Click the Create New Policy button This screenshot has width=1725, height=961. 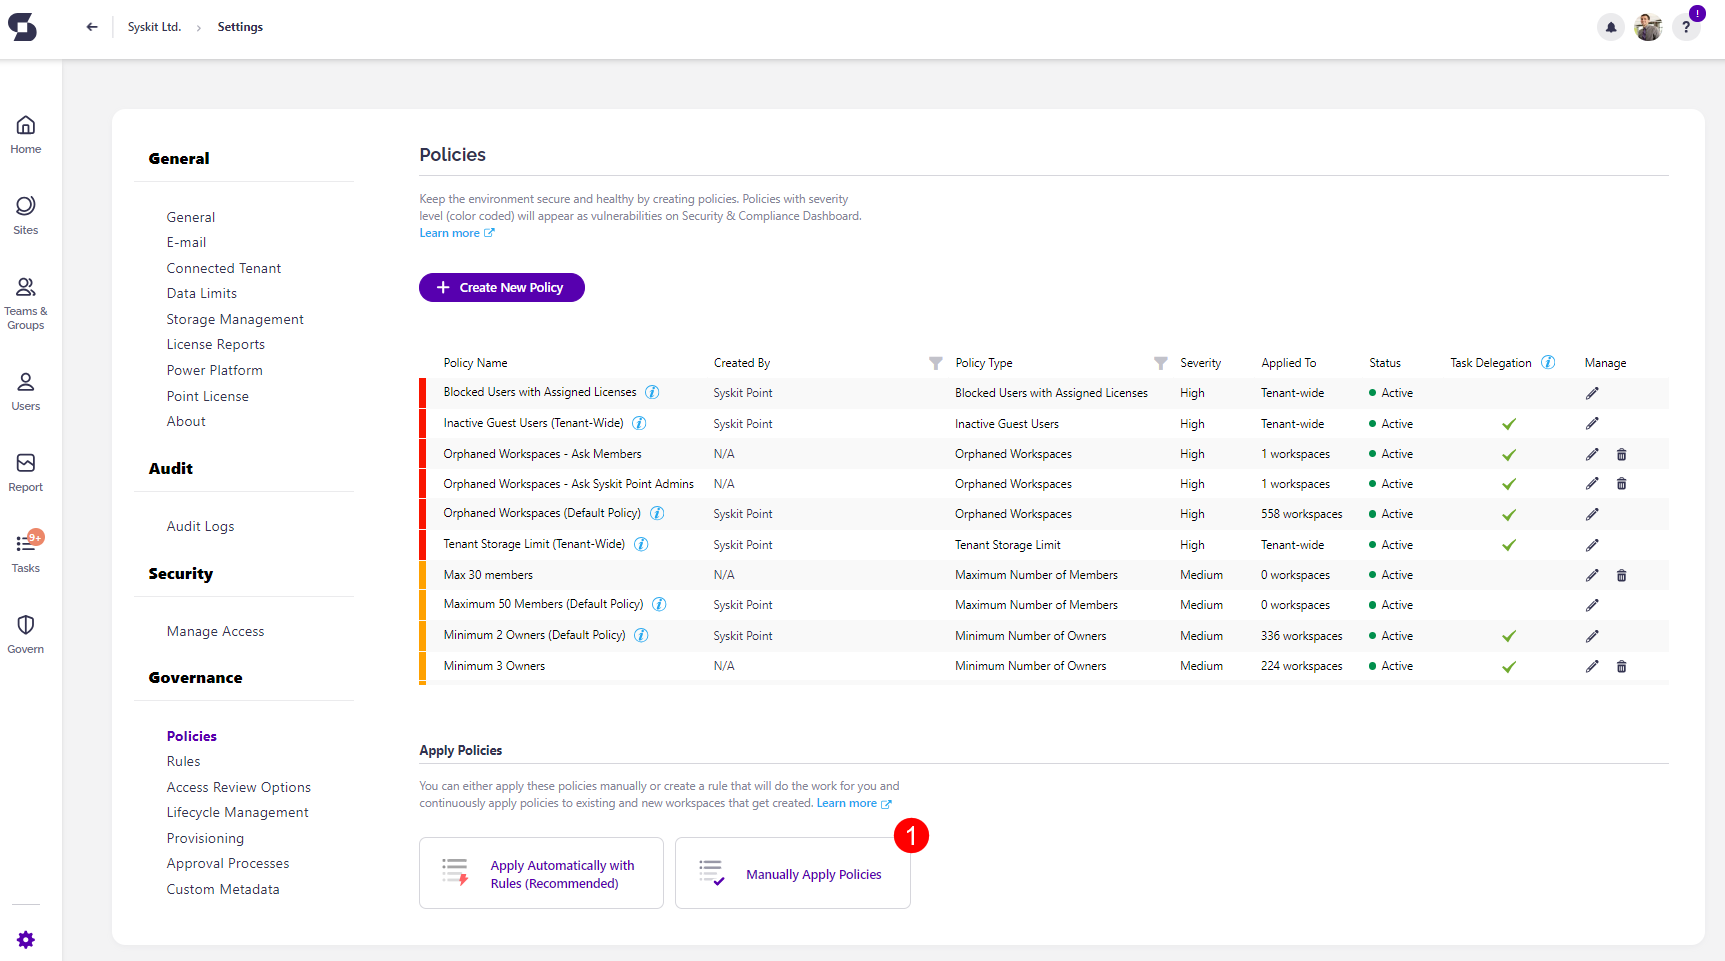(501, 287)
